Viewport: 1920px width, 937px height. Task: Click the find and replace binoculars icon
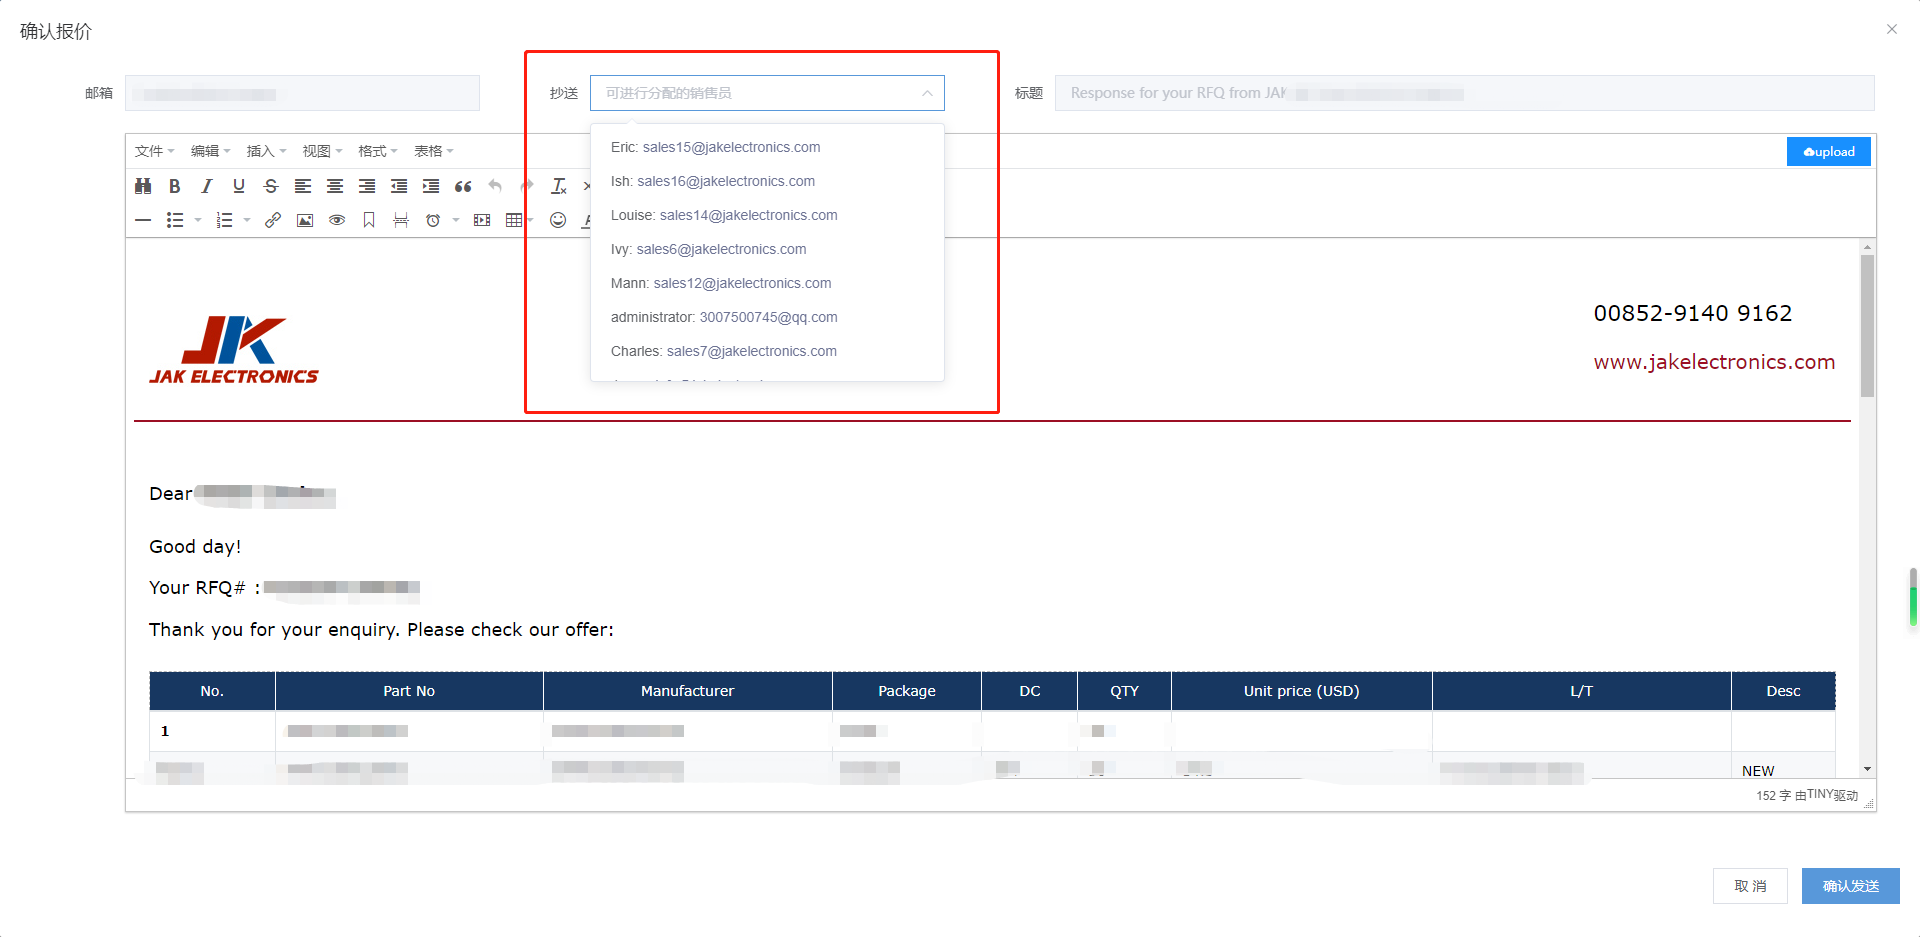pyautogui.click(x=143, y=186)
